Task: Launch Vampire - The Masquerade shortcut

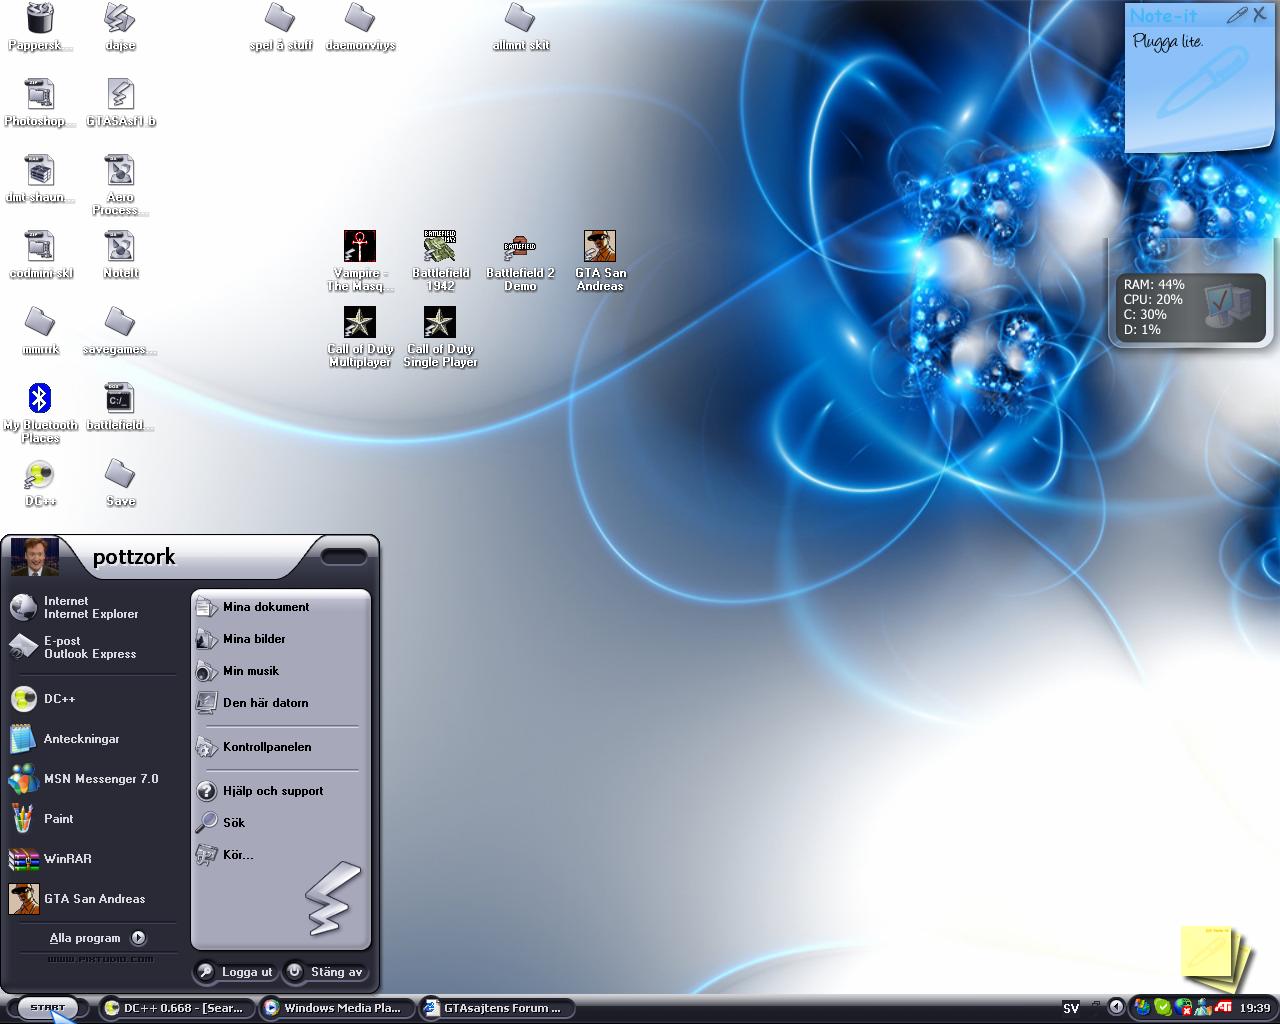Action: coord(360,260)
